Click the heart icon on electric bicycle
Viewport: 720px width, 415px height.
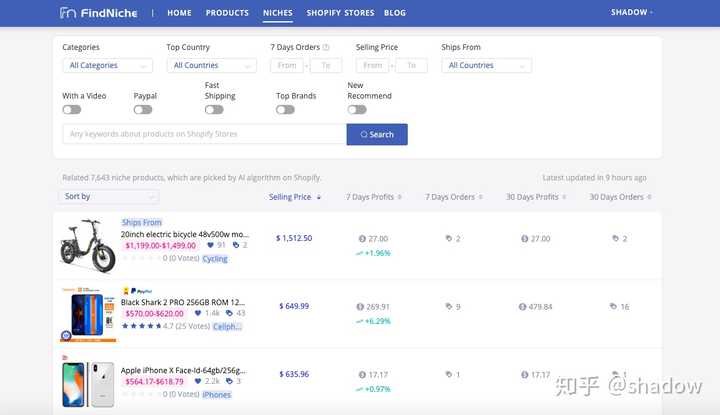210,245
